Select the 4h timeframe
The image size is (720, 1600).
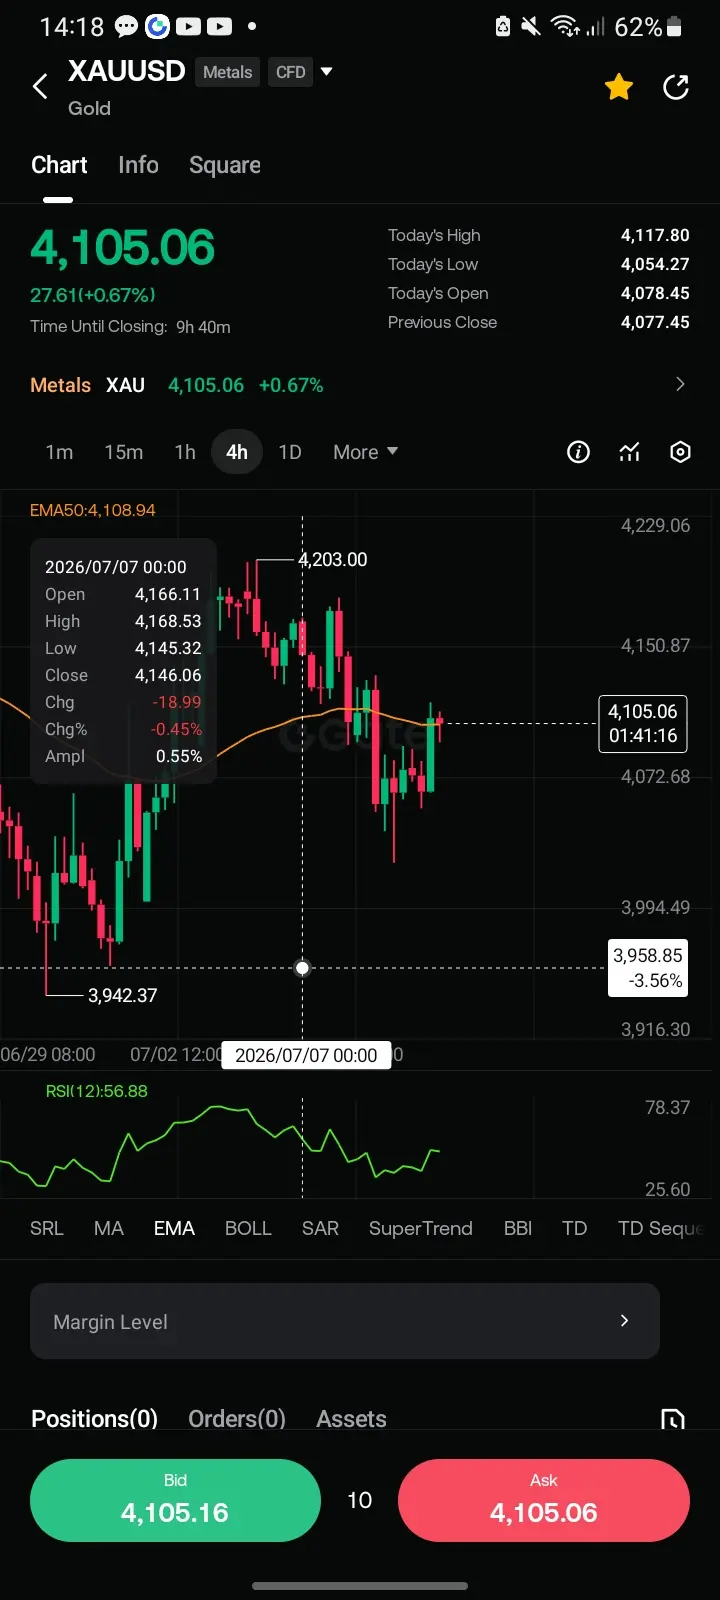coord(237,452)
